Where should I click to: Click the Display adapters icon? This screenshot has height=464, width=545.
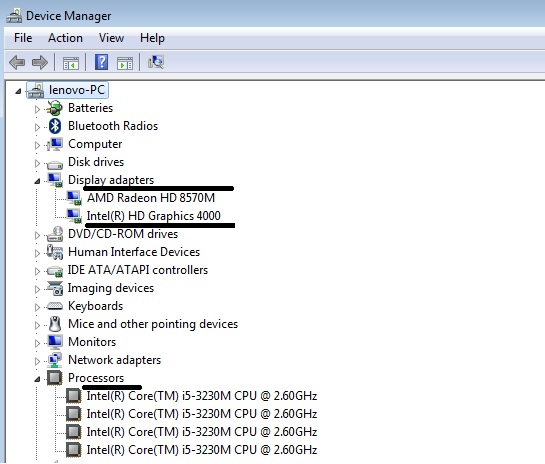55,180
